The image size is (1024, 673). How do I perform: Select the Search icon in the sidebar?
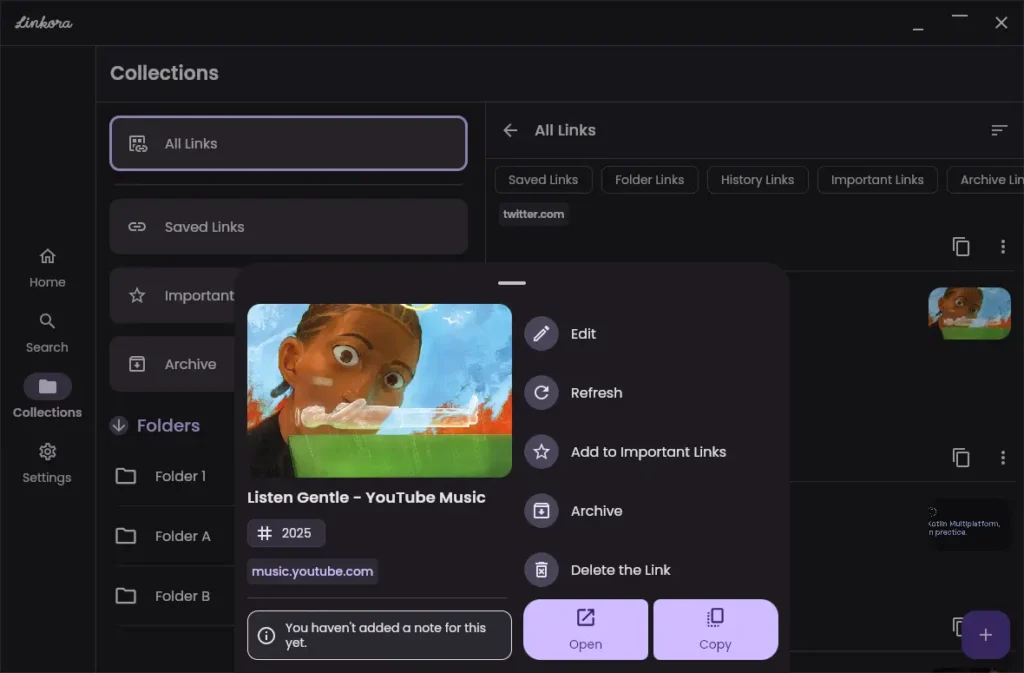pyautogui.click(x=46, y=330)
